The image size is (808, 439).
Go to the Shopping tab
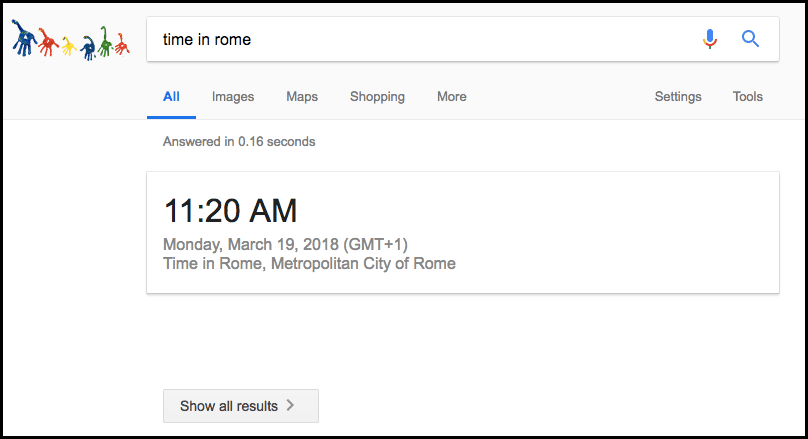click(377, 97)
